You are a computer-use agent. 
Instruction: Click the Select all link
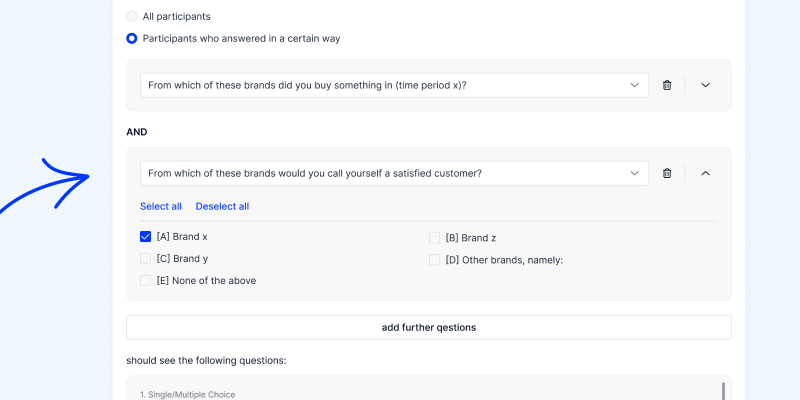(x=161, y=206)
